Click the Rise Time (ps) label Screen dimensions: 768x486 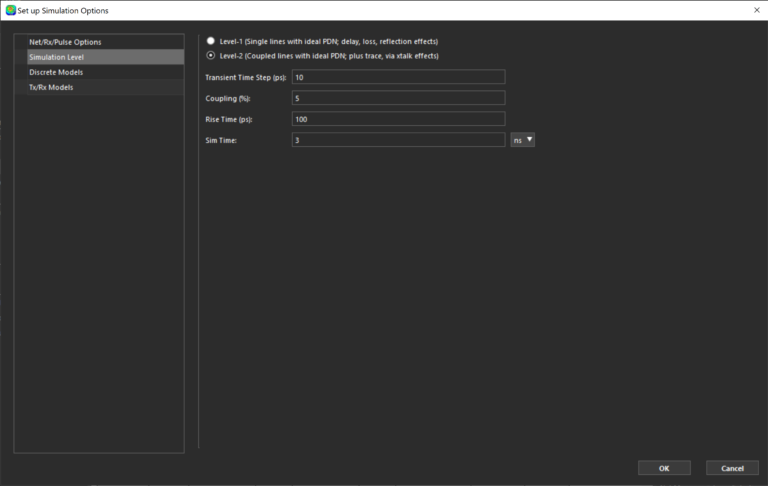point(231,119)
